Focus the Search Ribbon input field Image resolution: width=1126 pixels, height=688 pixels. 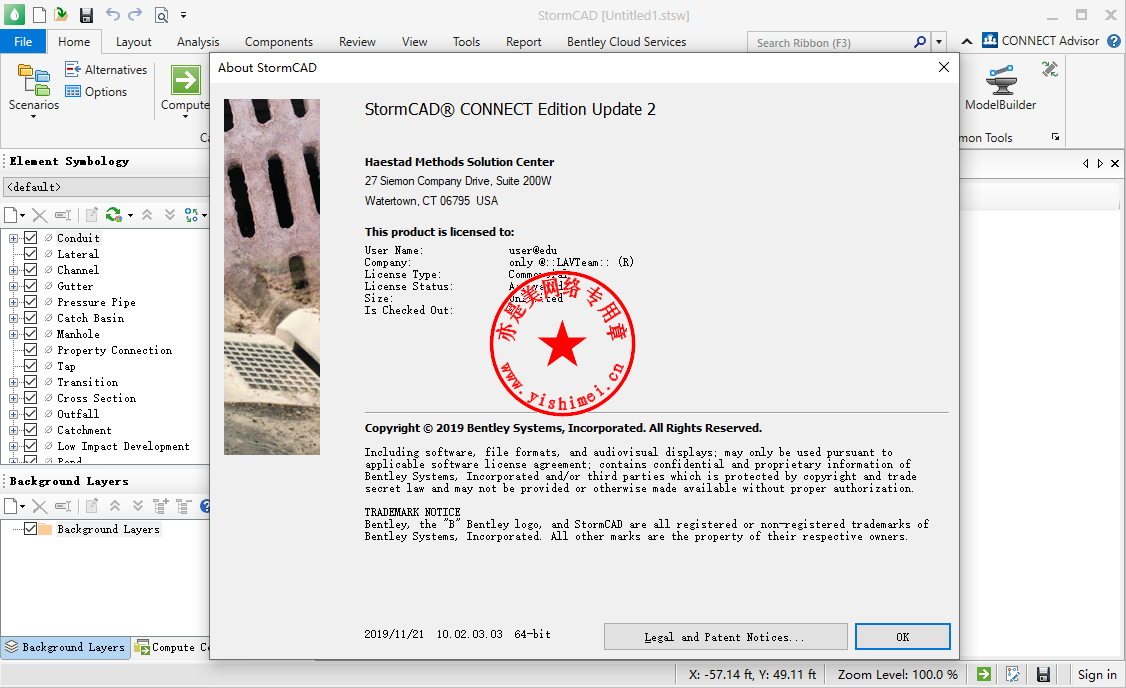(x=829, y=42)
